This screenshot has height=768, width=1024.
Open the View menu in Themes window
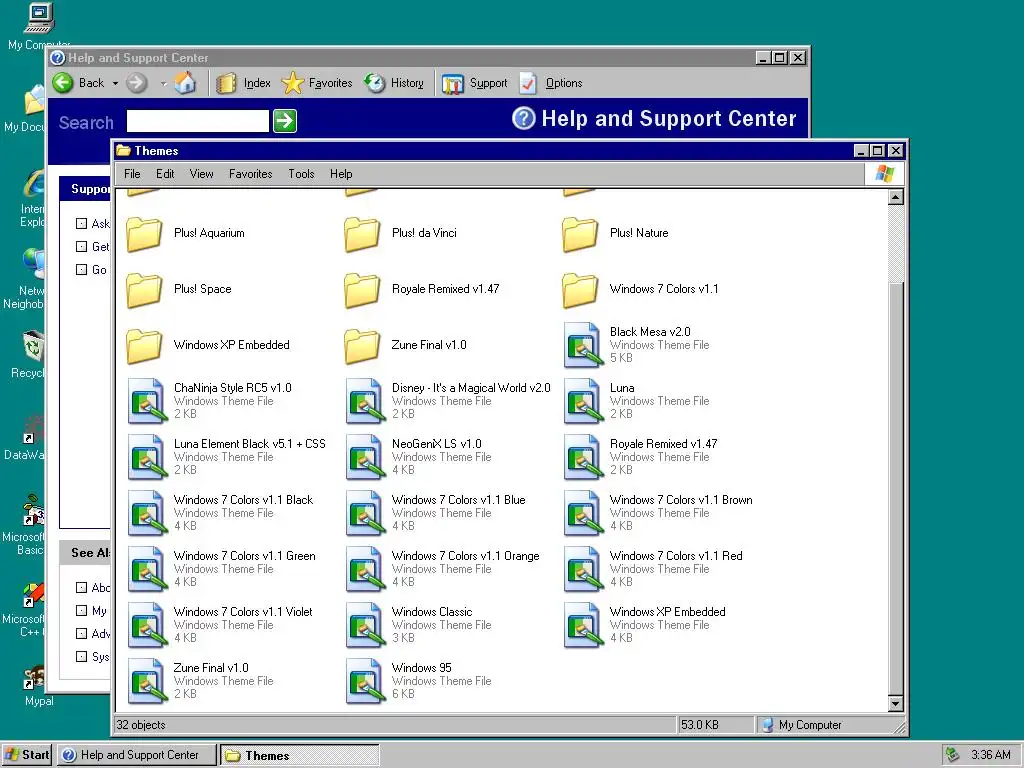(x=201, y=174)
